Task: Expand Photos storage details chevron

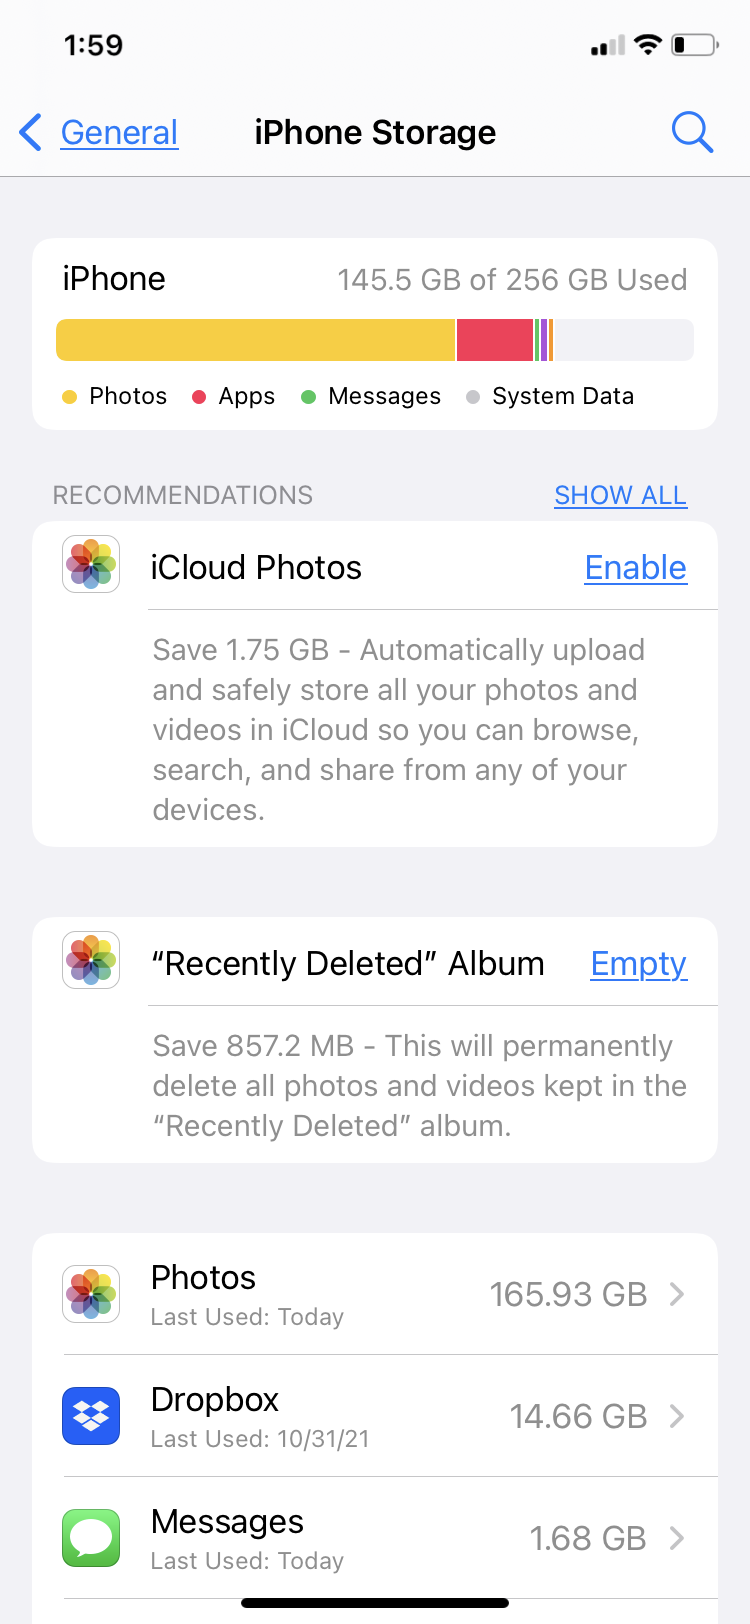Action: (x=677, y=1294)
